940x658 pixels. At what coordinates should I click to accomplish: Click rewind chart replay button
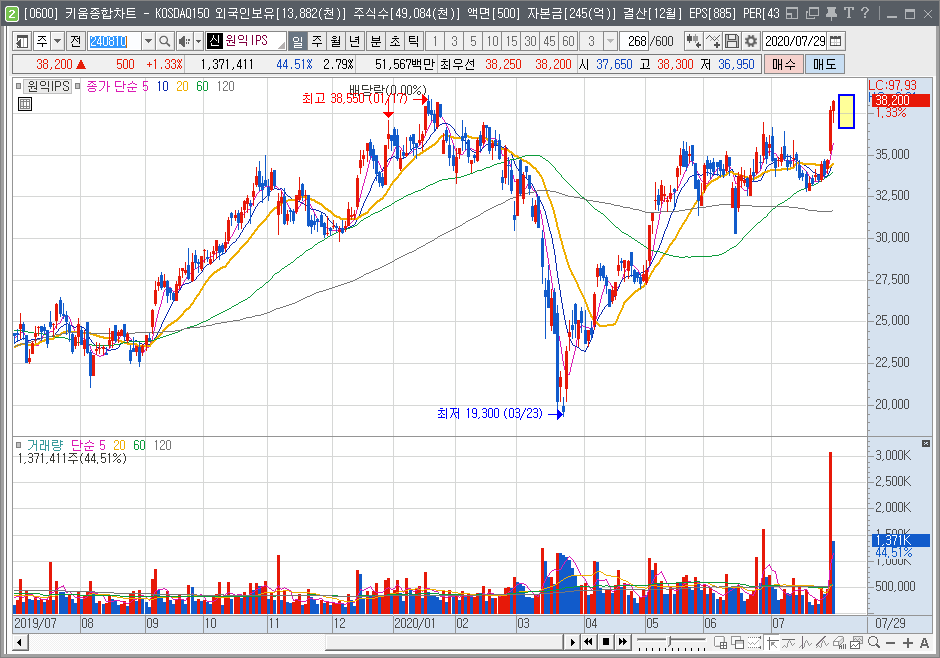coord(589,642)
